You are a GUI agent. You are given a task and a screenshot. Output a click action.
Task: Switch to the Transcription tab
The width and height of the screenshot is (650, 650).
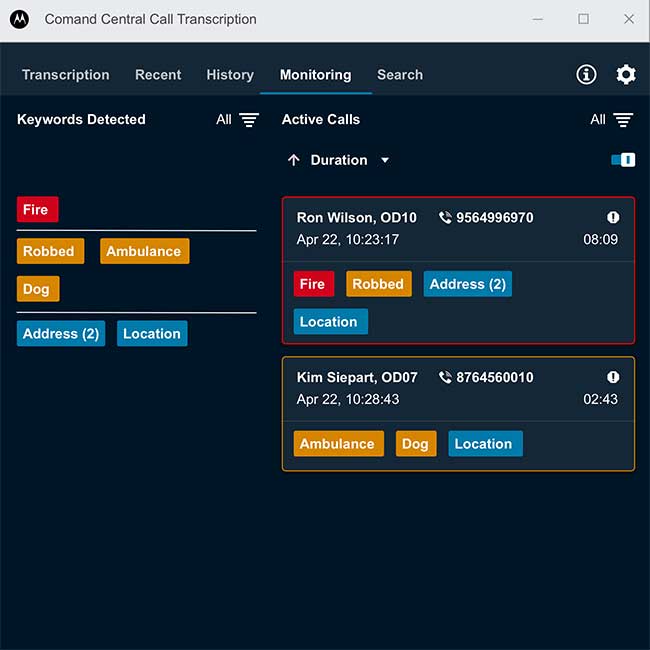coord(65,75)
